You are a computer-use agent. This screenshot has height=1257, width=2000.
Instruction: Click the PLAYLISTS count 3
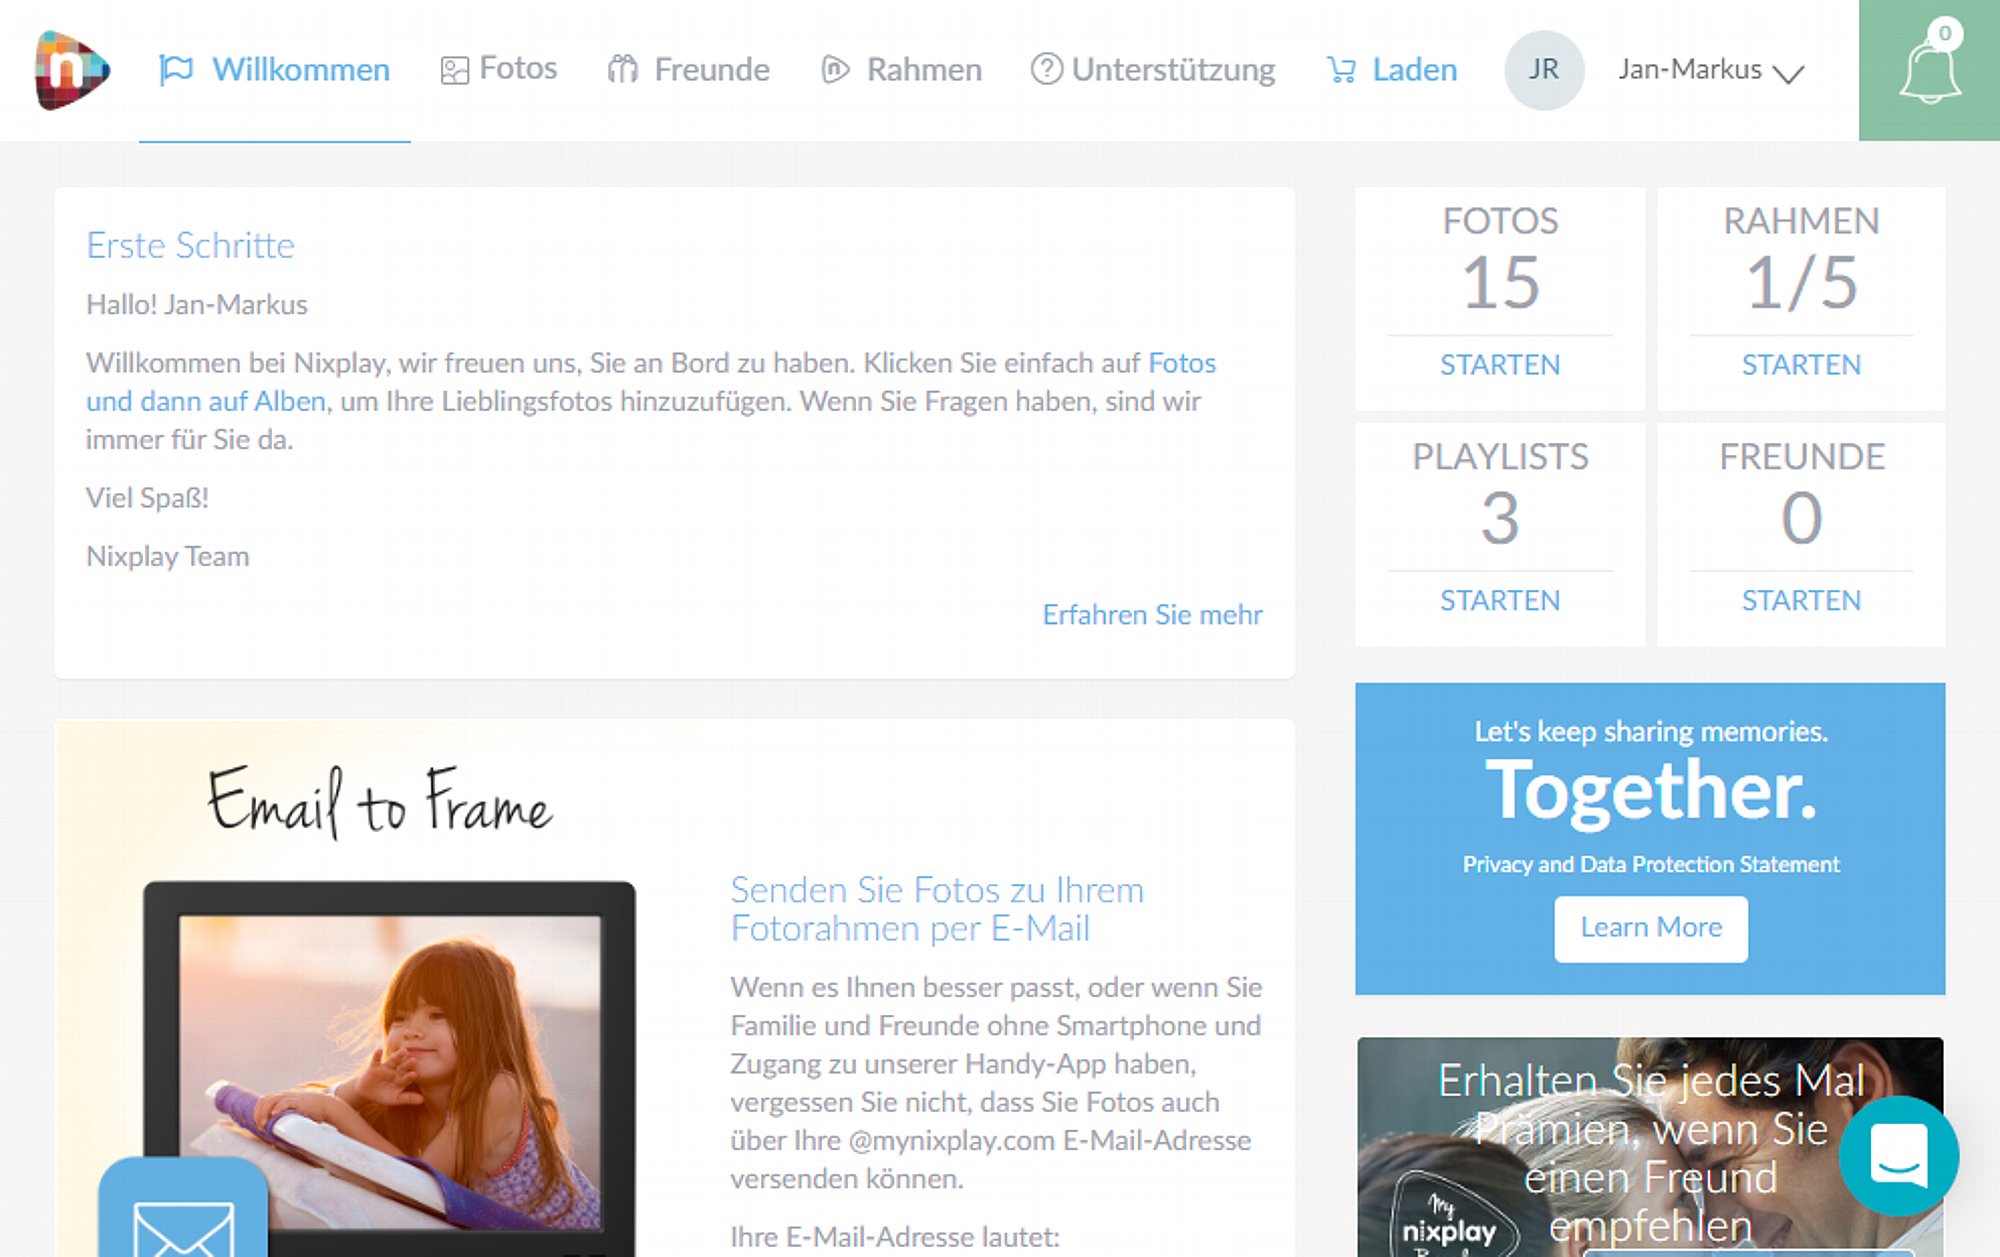coord(1500,518)
